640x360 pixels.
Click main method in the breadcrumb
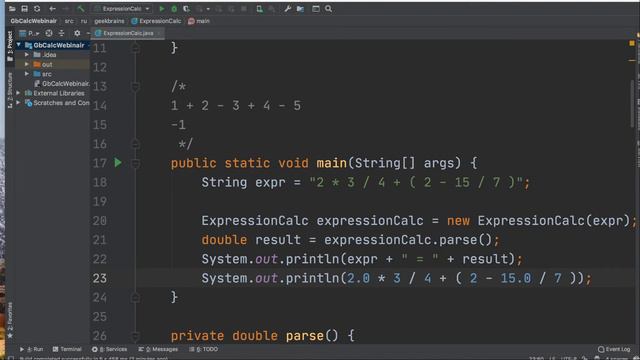[199, 21]
